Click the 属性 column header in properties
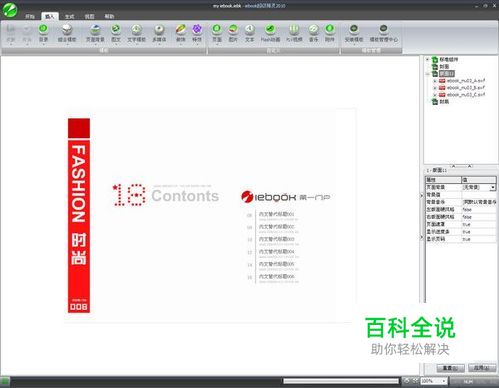This screenshot has width=499, height=388. [444, 180]
